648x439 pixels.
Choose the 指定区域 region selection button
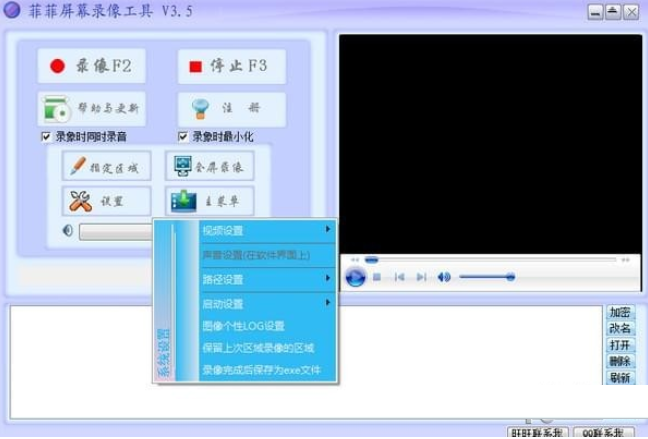pyautogui.click(x=106, y=166)
